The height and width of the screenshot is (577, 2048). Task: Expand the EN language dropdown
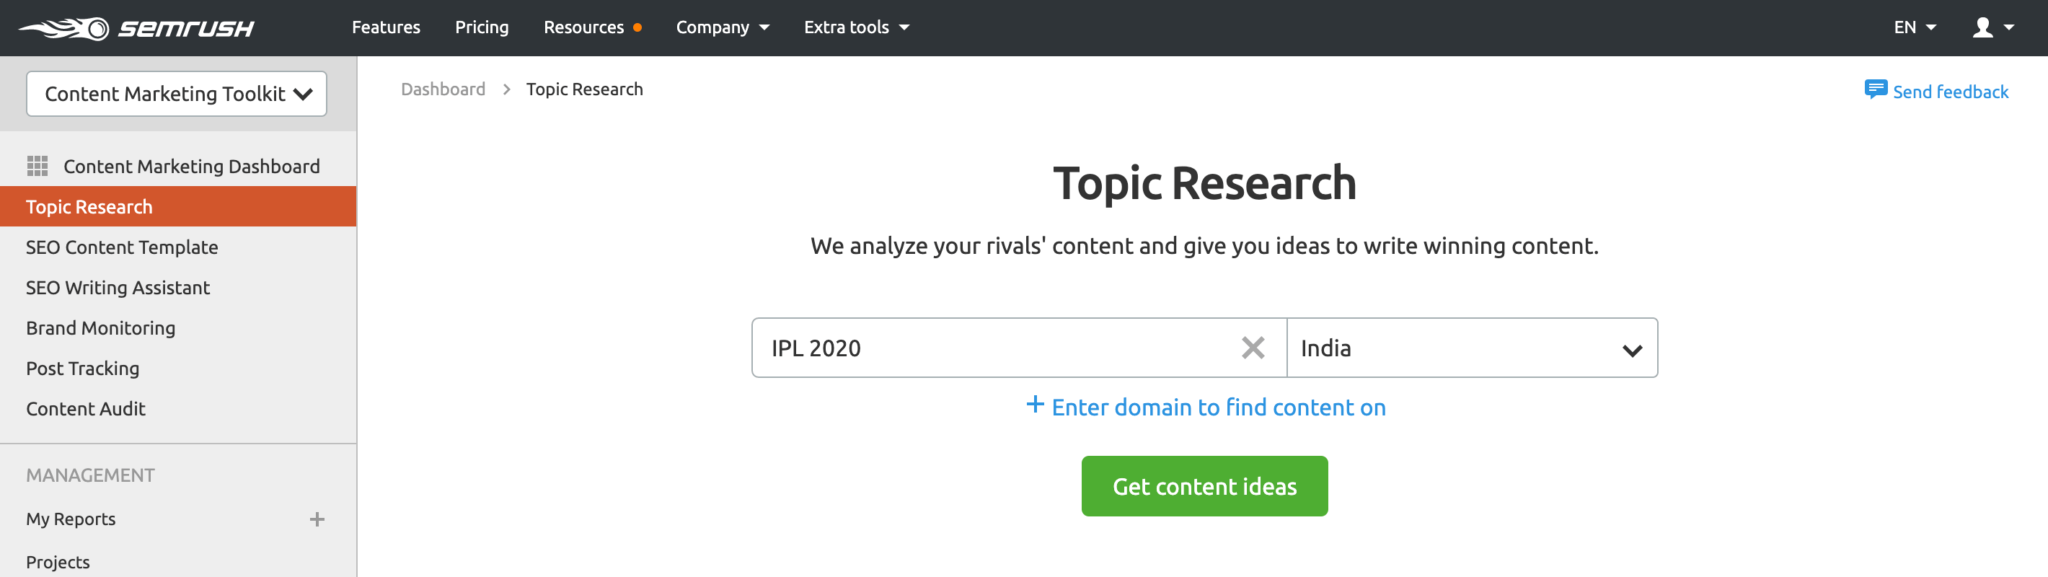[1912, 27]
